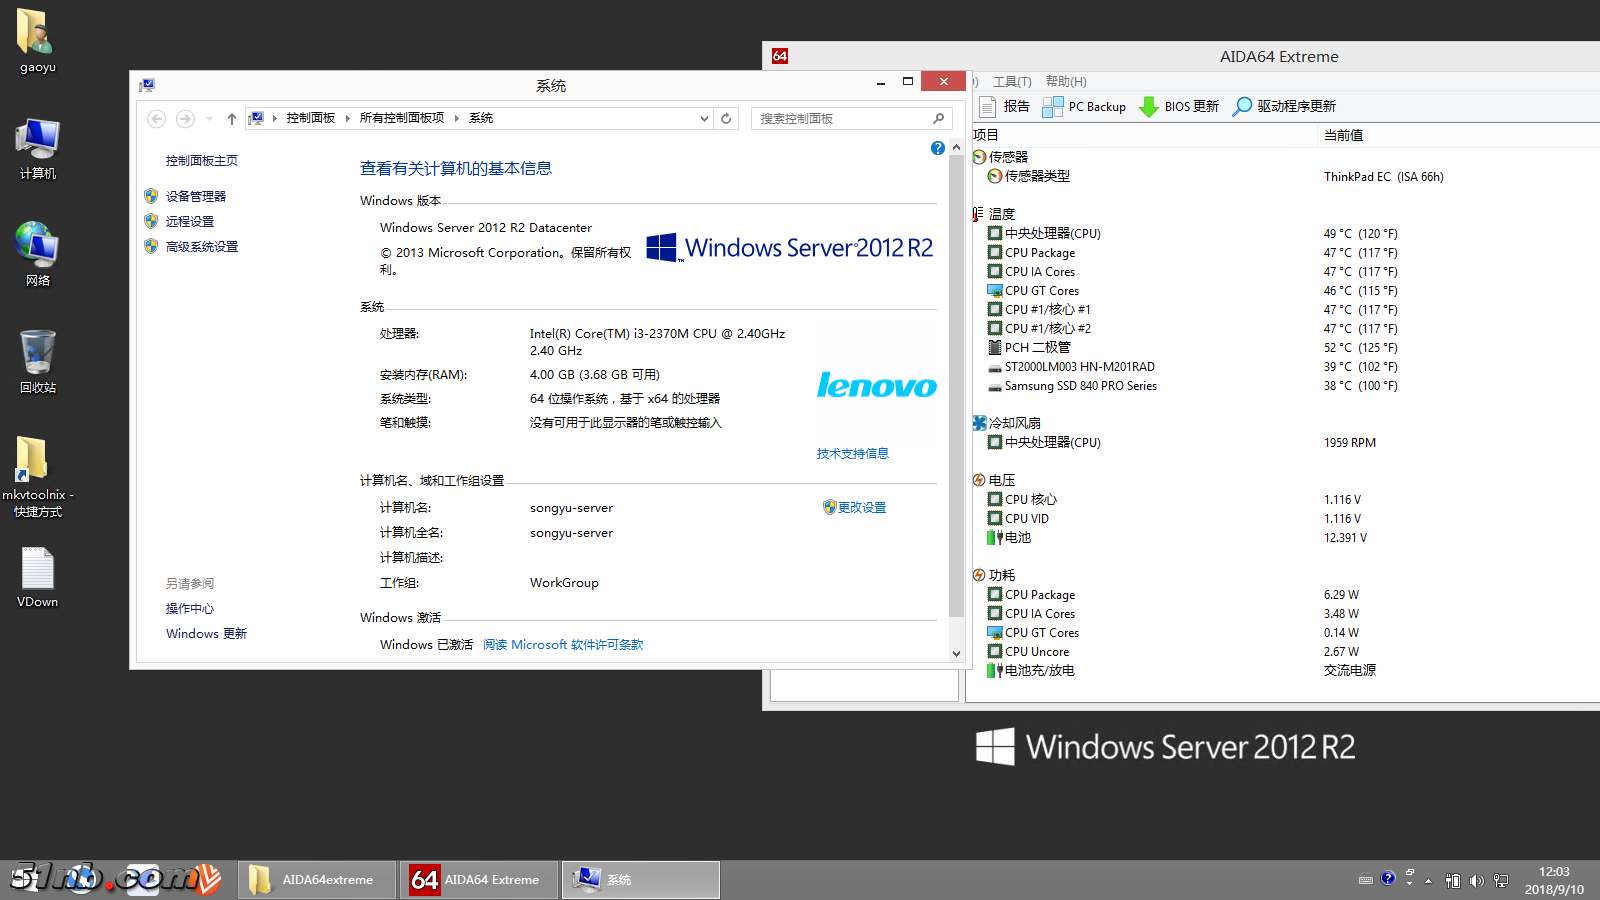Open the 帮助(H) menu
Screen dimensions: 1600x900
pos(1065,81)
